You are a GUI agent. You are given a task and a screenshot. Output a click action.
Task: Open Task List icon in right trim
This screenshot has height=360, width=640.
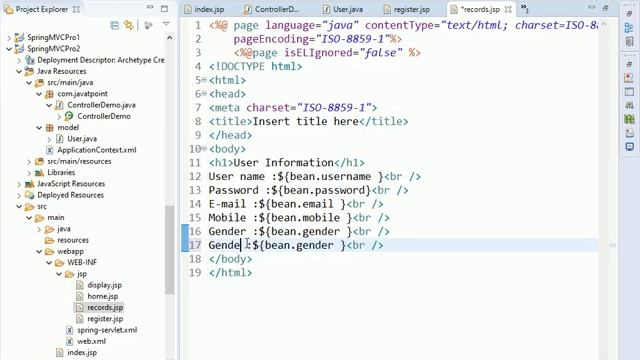629,41
